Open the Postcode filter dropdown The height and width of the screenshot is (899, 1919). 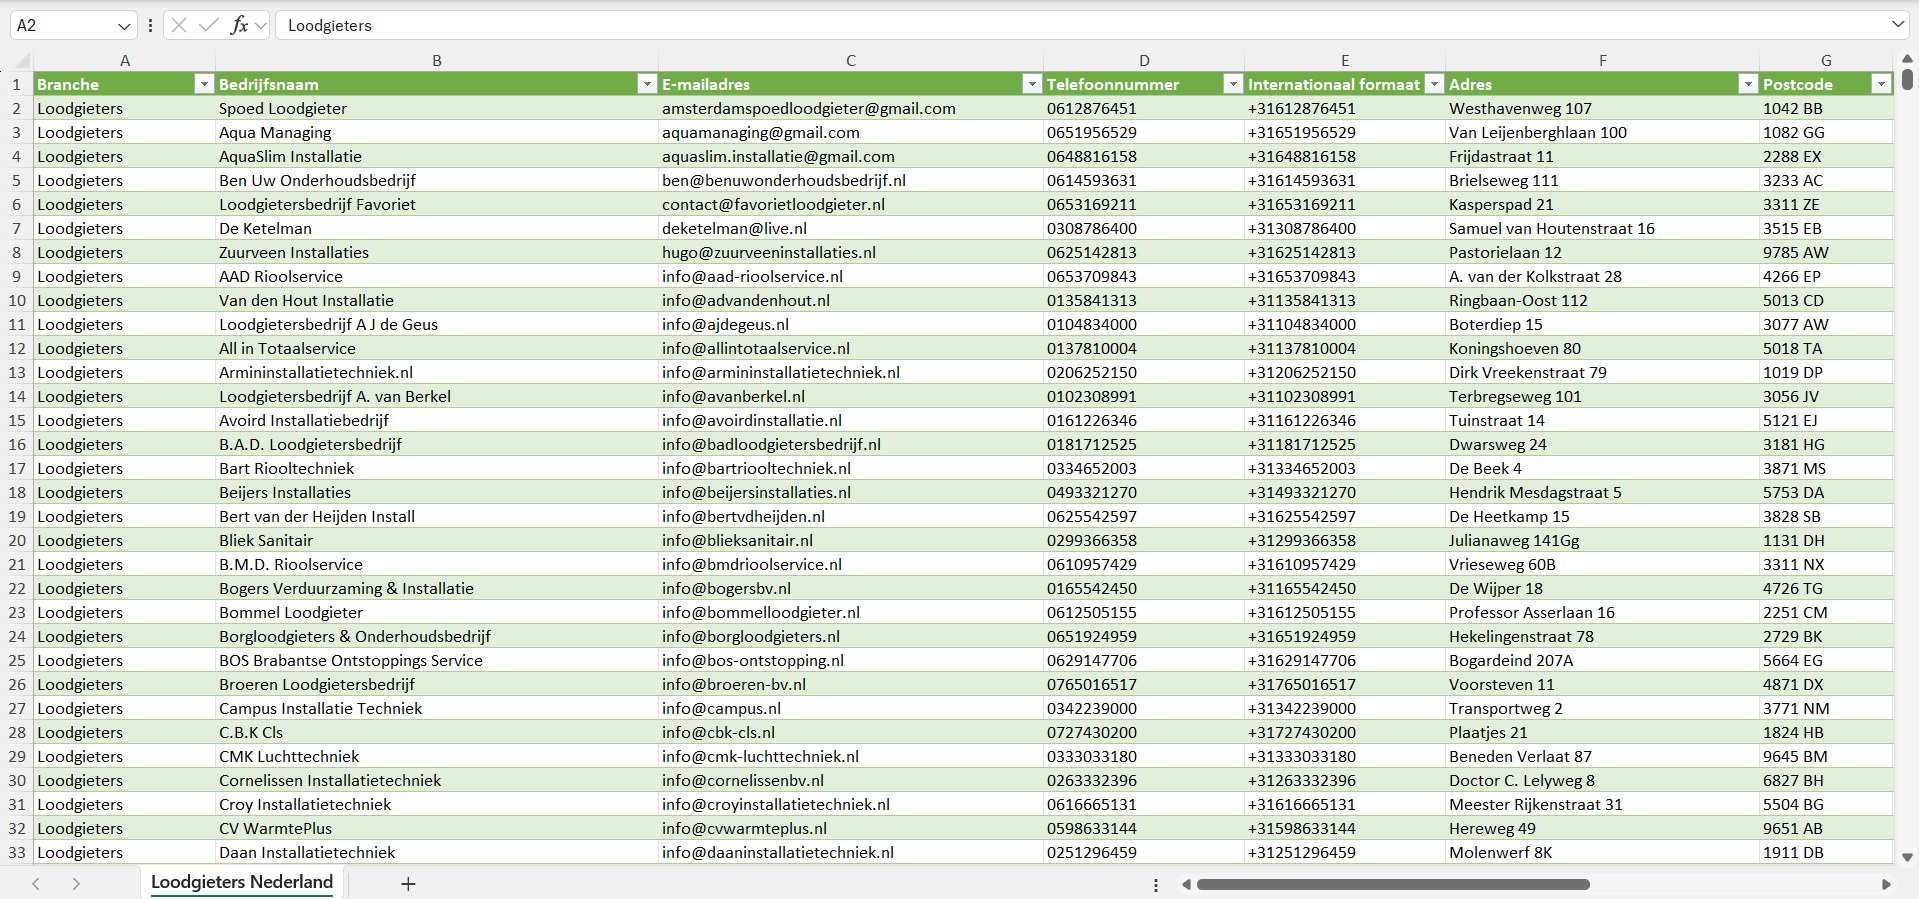[1881, 84]
